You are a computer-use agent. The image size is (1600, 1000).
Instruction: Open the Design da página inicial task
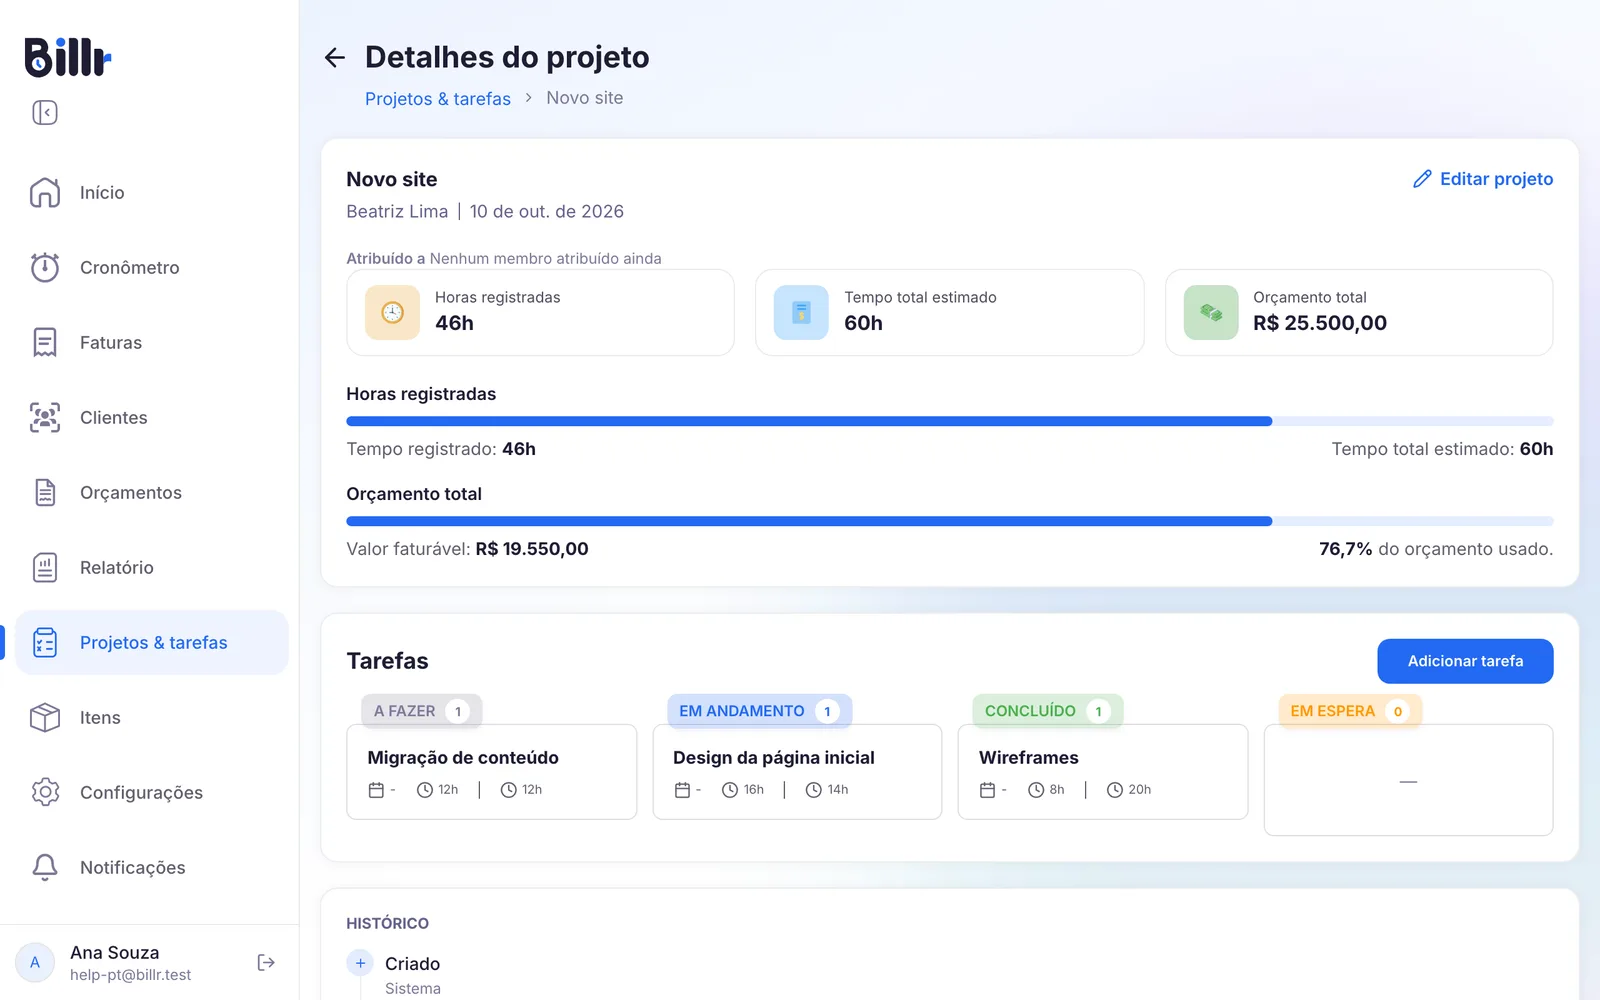coord(797,772)
